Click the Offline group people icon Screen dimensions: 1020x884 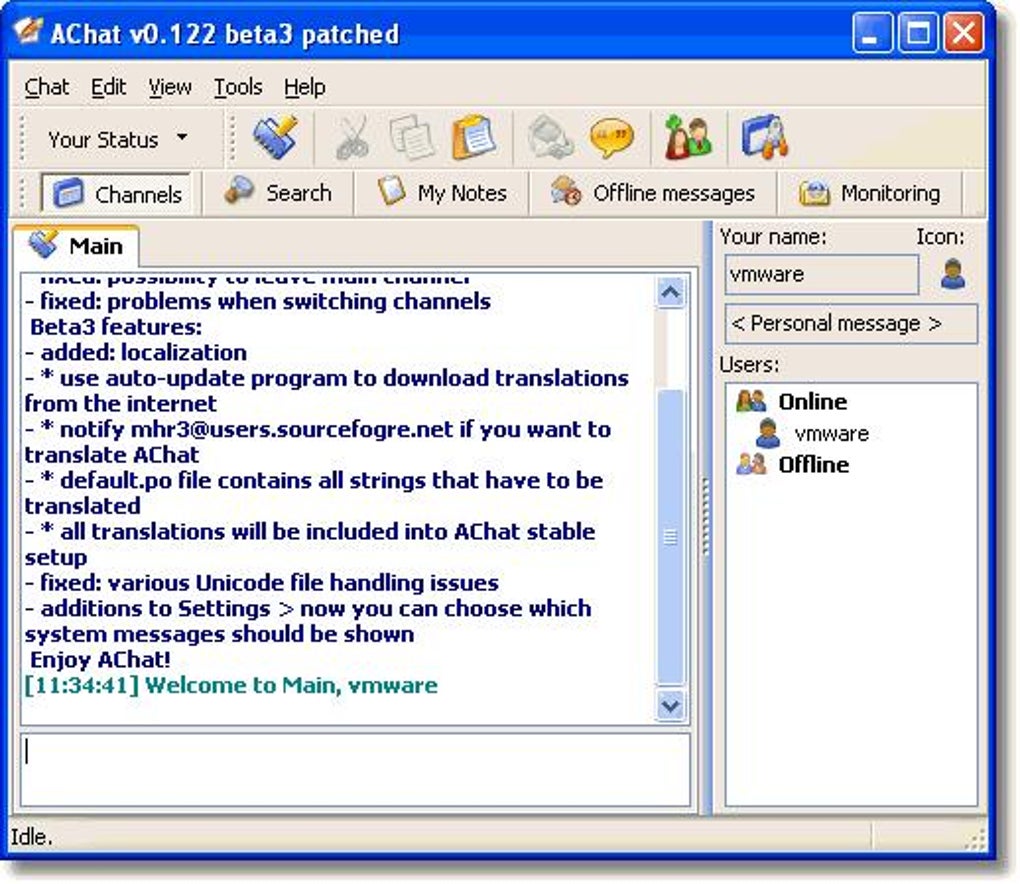coord(751,464)
